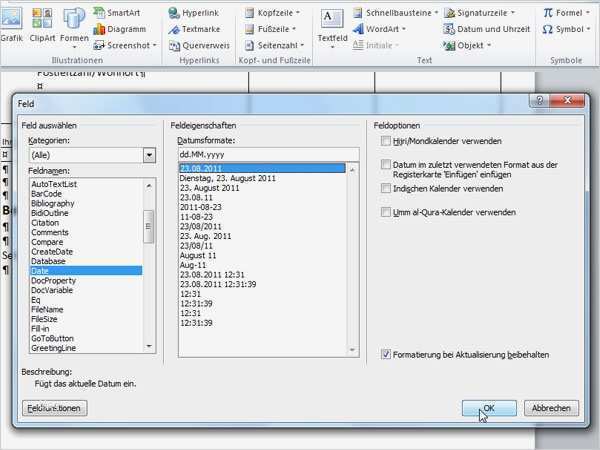Image resolution: width=600 pixels, height=450 pixels.
Task: Open the Fußzeile footer menu
Action: coord(270,29)
